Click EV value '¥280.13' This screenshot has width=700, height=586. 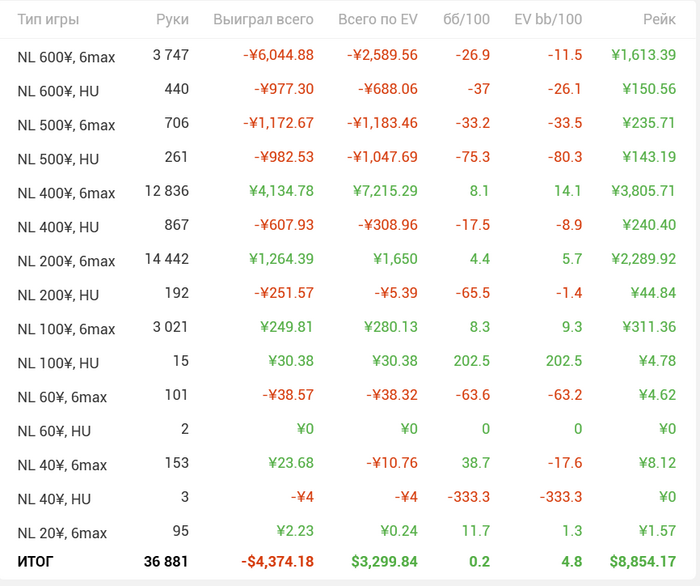[x=391, y=327]
